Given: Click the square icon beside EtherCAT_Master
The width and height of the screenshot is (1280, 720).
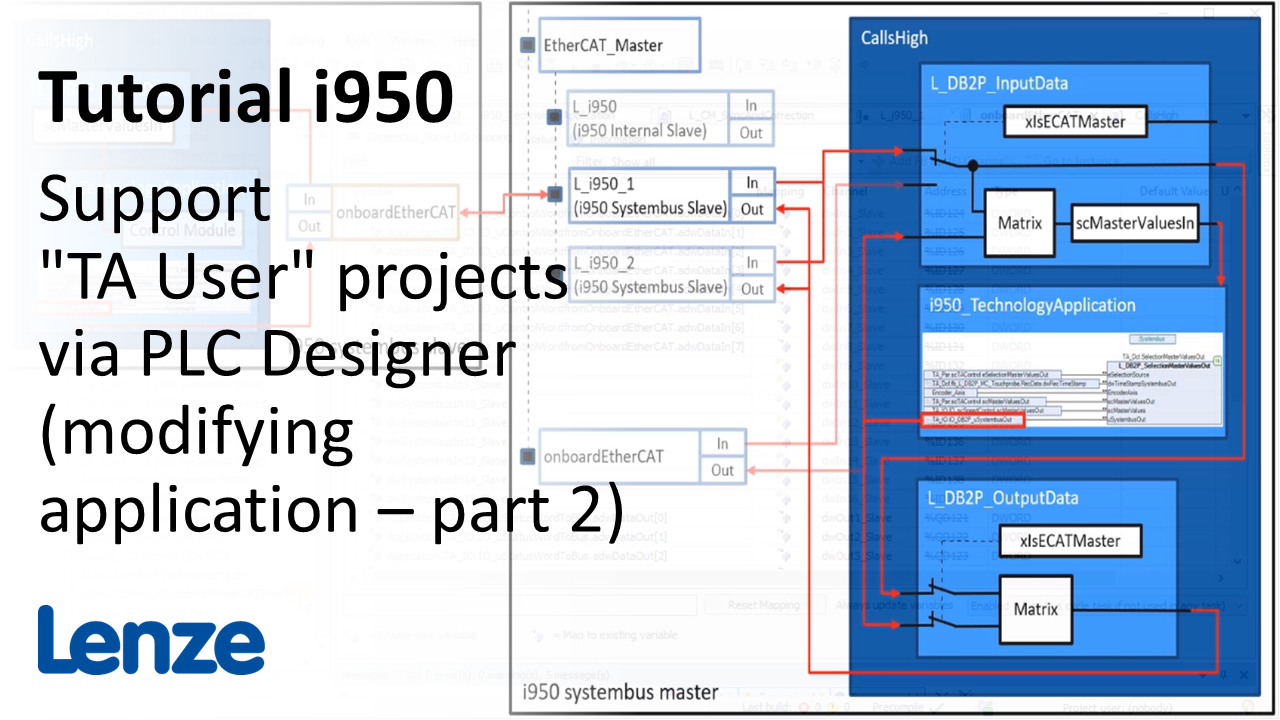Looking at the screenshot, I should pos(528,45).
